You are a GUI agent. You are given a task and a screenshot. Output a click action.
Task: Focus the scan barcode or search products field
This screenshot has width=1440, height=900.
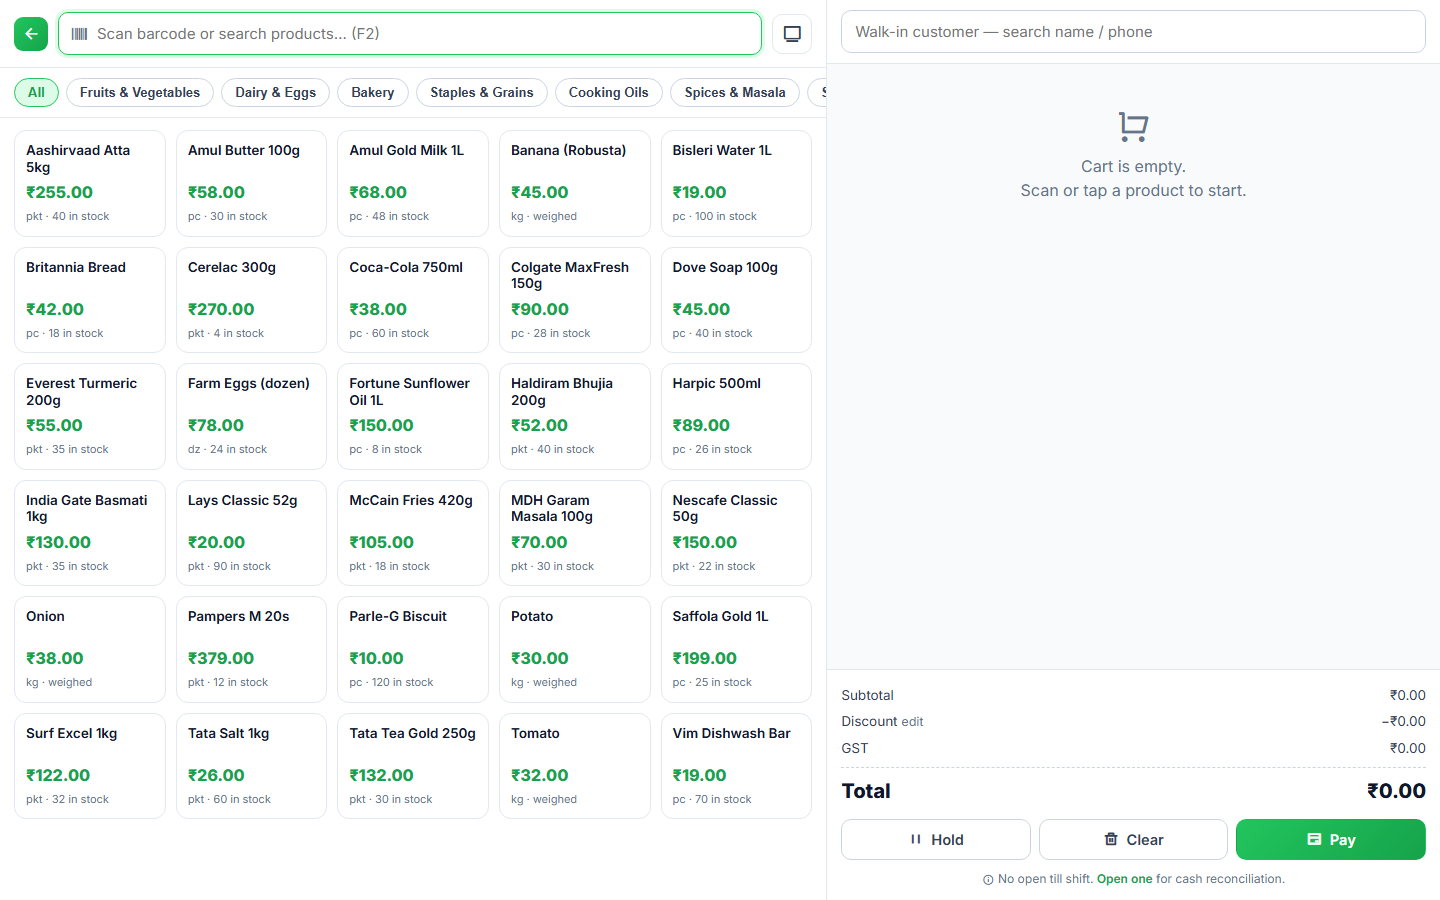(410, 34)
